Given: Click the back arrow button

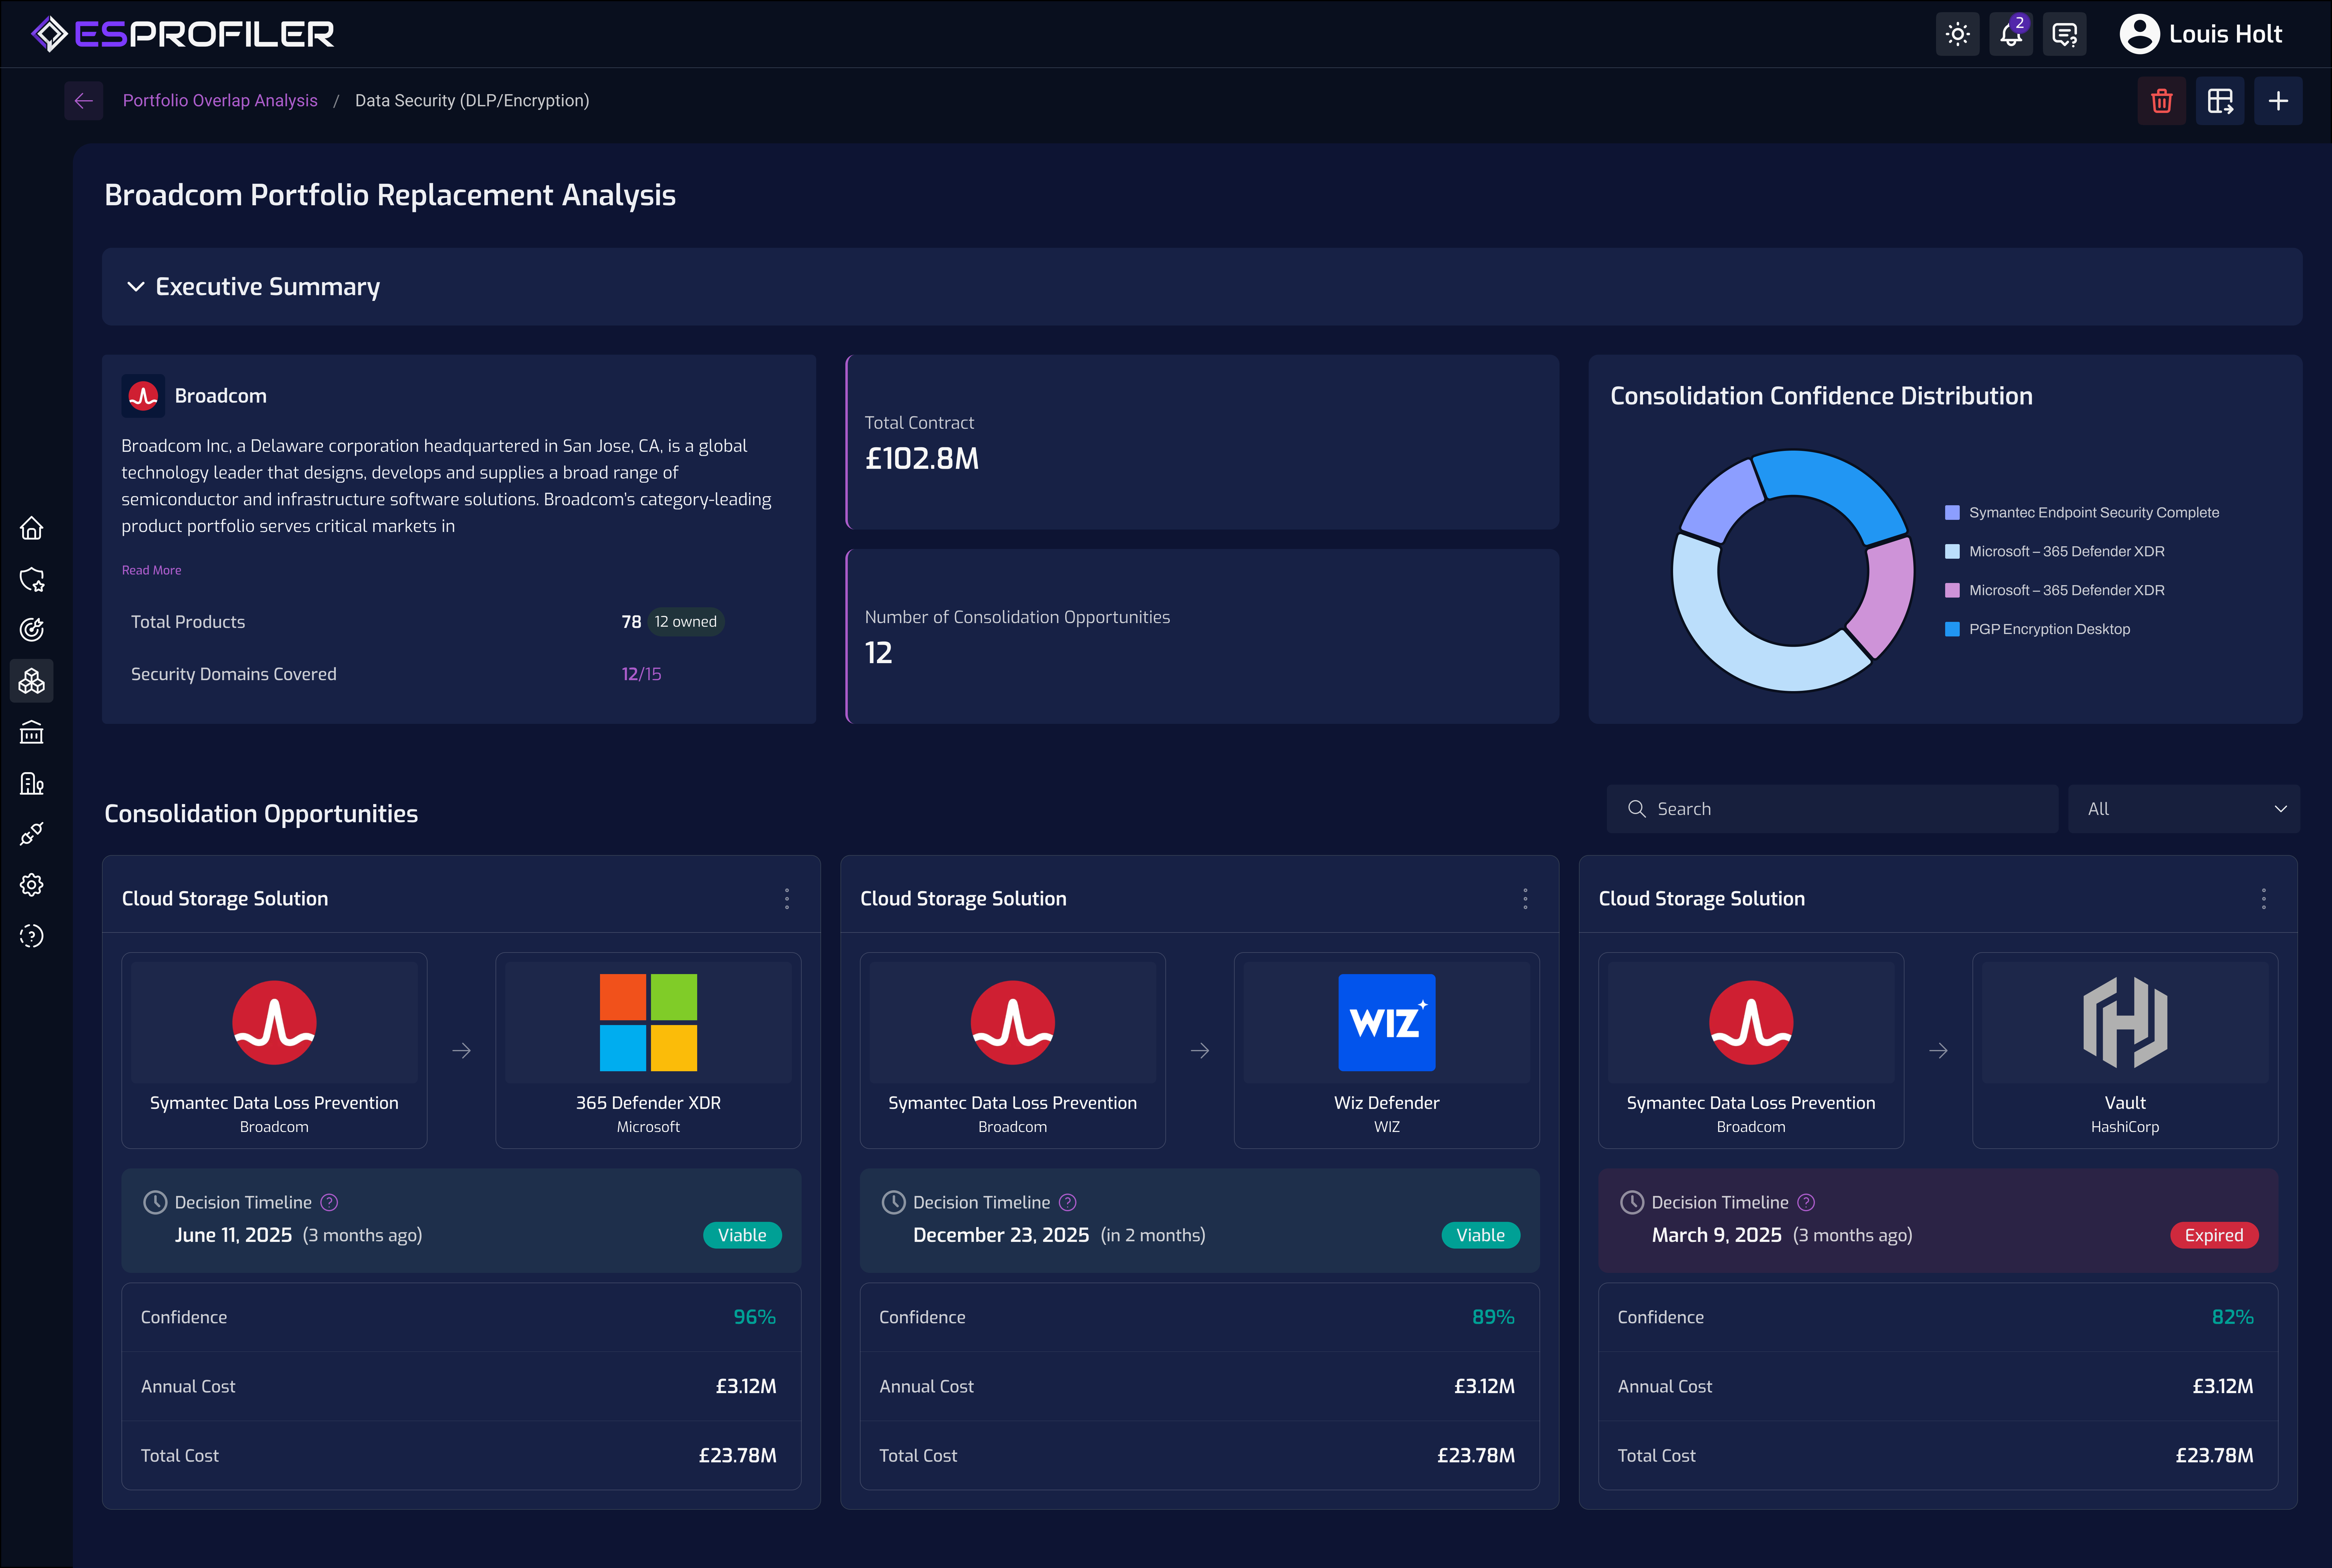Looking at the screenshot, I should [84, 101].
